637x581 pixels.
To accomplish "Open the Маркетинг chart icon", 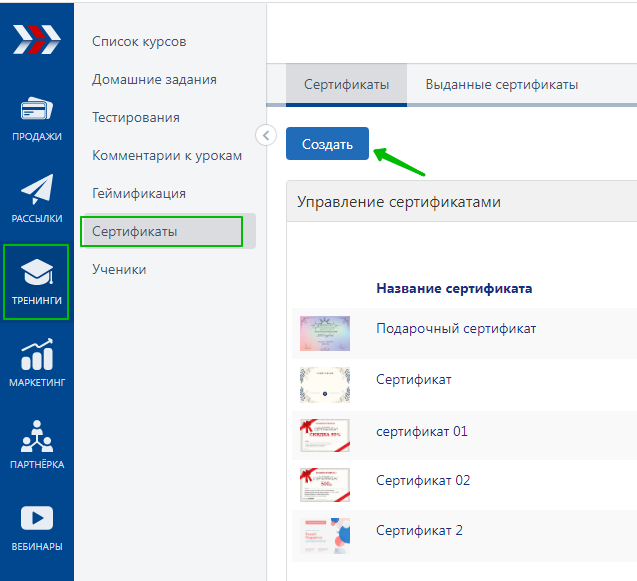I will click(x=37, y=356).
